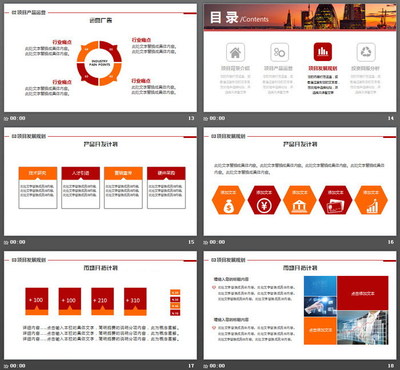
Task: Click the orange text block on slide 18
Action: (320, 330)
